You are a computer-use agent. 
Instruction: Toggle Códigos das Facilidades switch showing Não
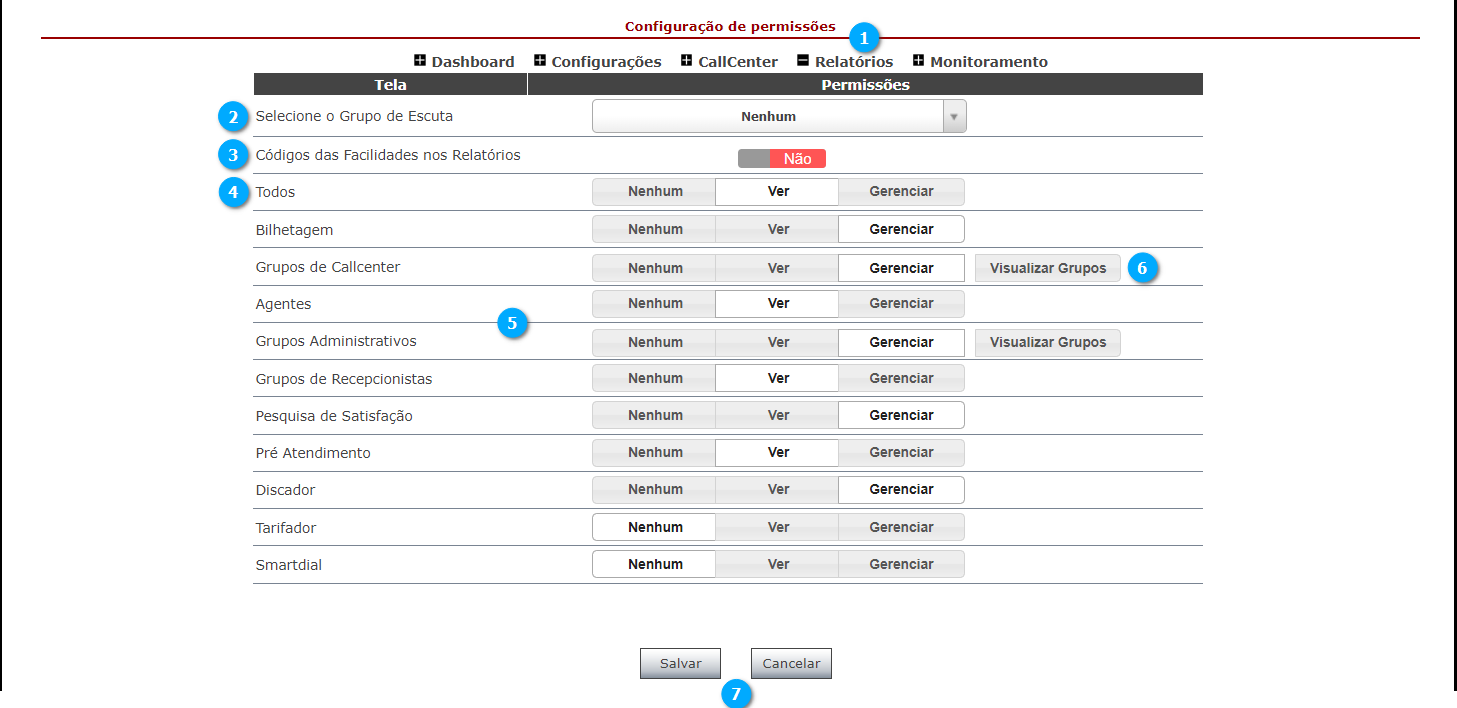click(782, 159)
